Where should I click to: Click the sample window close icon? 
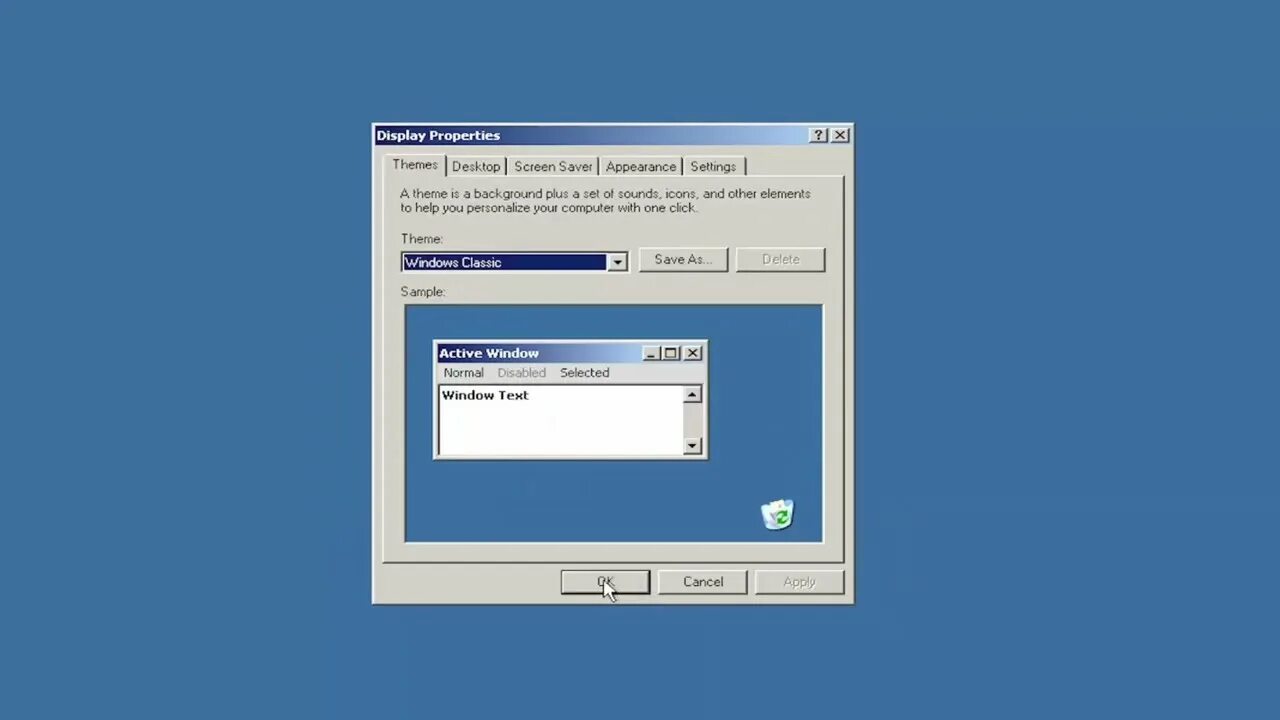coord(692,353)
